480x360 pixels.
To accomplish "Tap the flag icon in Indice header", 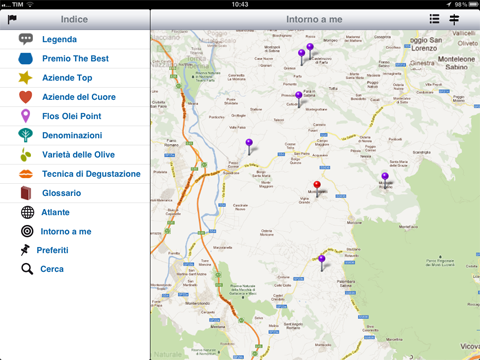I will click(x=12, y=19).
